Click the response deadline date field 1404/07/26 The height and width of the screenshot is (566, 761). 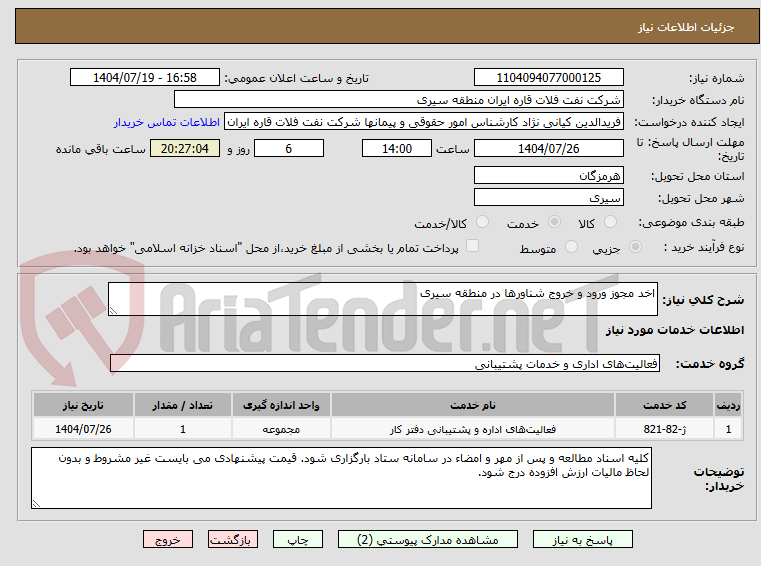548,148
